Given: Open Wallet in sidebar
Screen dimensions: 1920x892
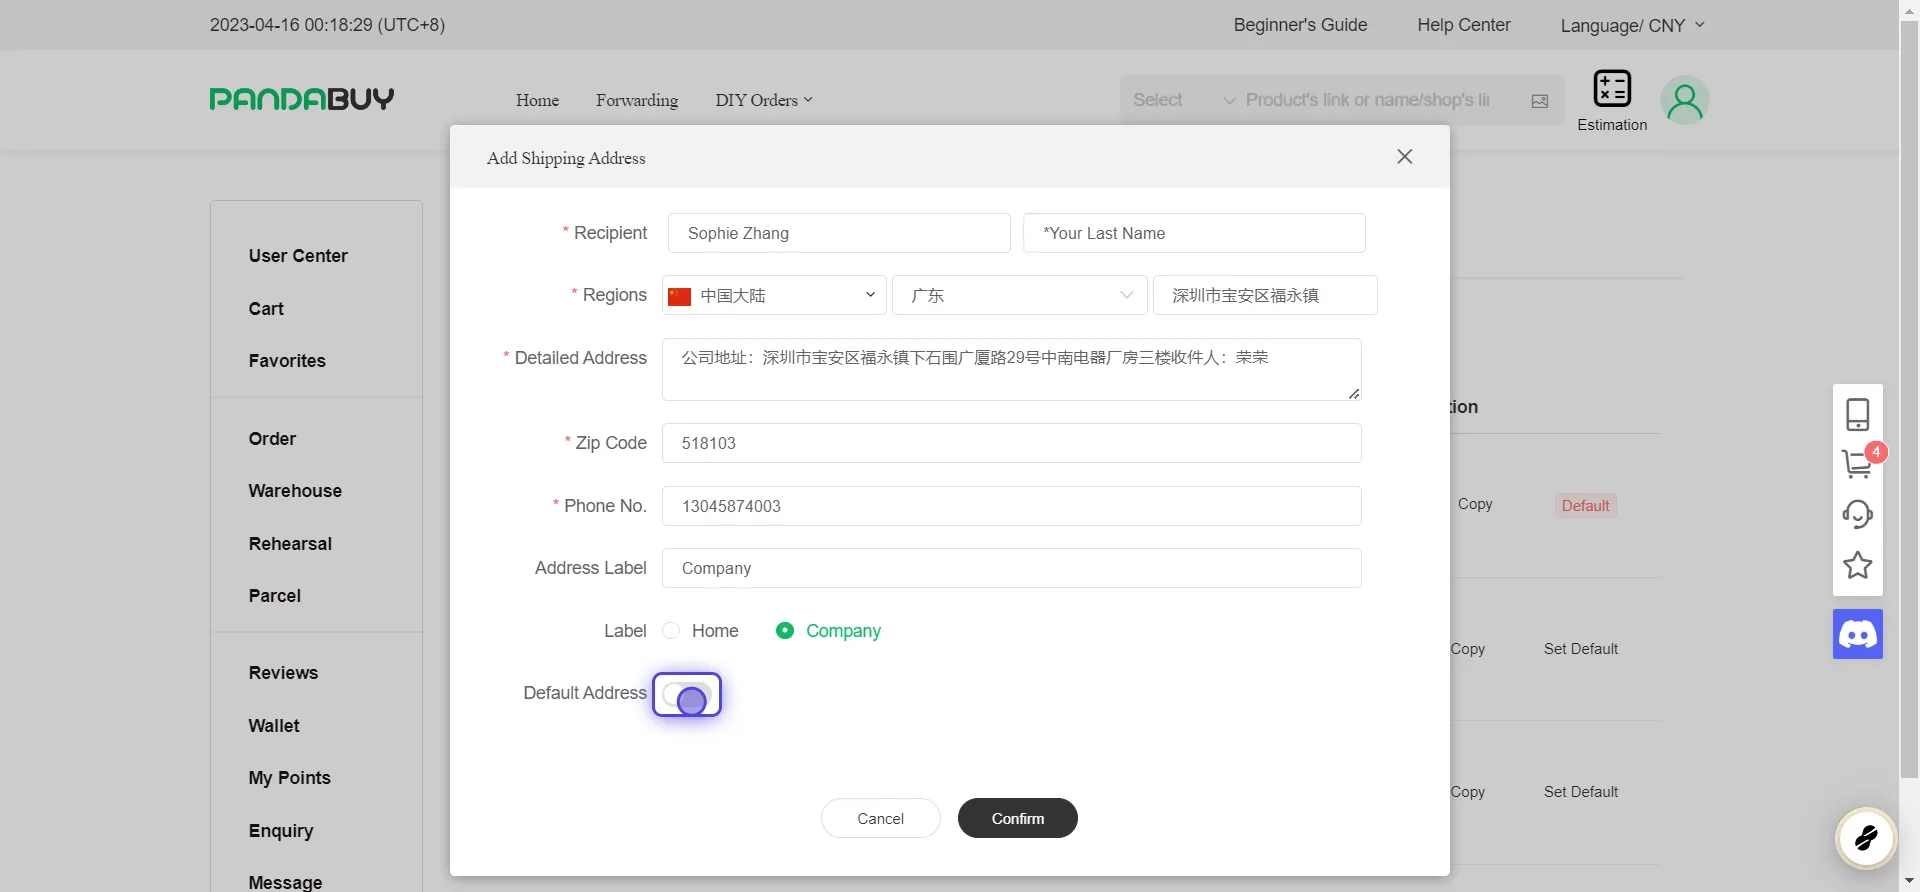Looking at the screenshot, I should (x=274, y=726).
